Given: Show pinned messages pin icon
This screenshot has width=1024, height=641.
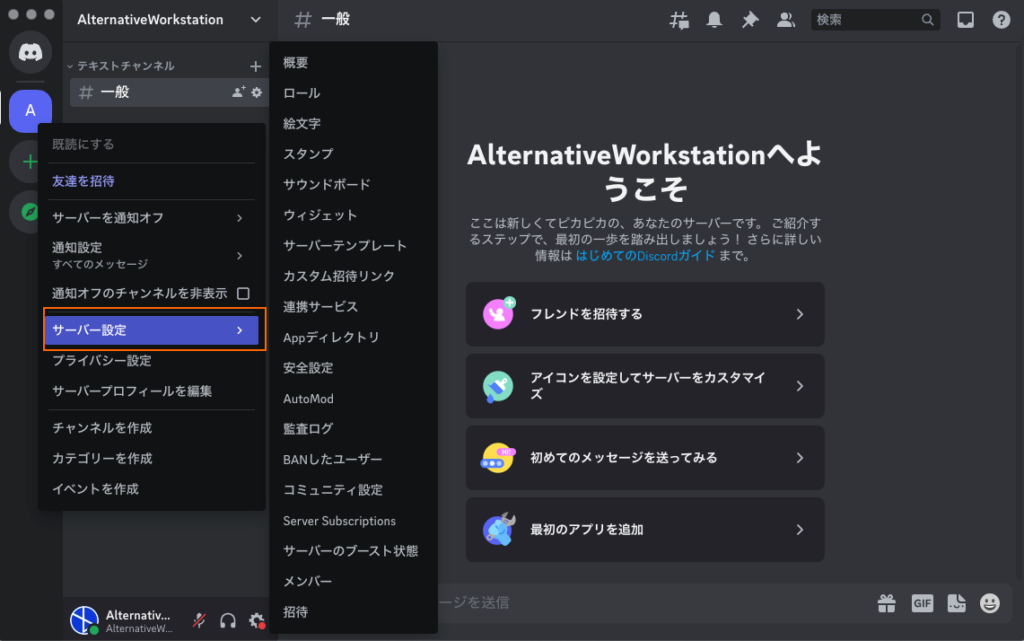Looking at the screenshot, I should 749,20.
